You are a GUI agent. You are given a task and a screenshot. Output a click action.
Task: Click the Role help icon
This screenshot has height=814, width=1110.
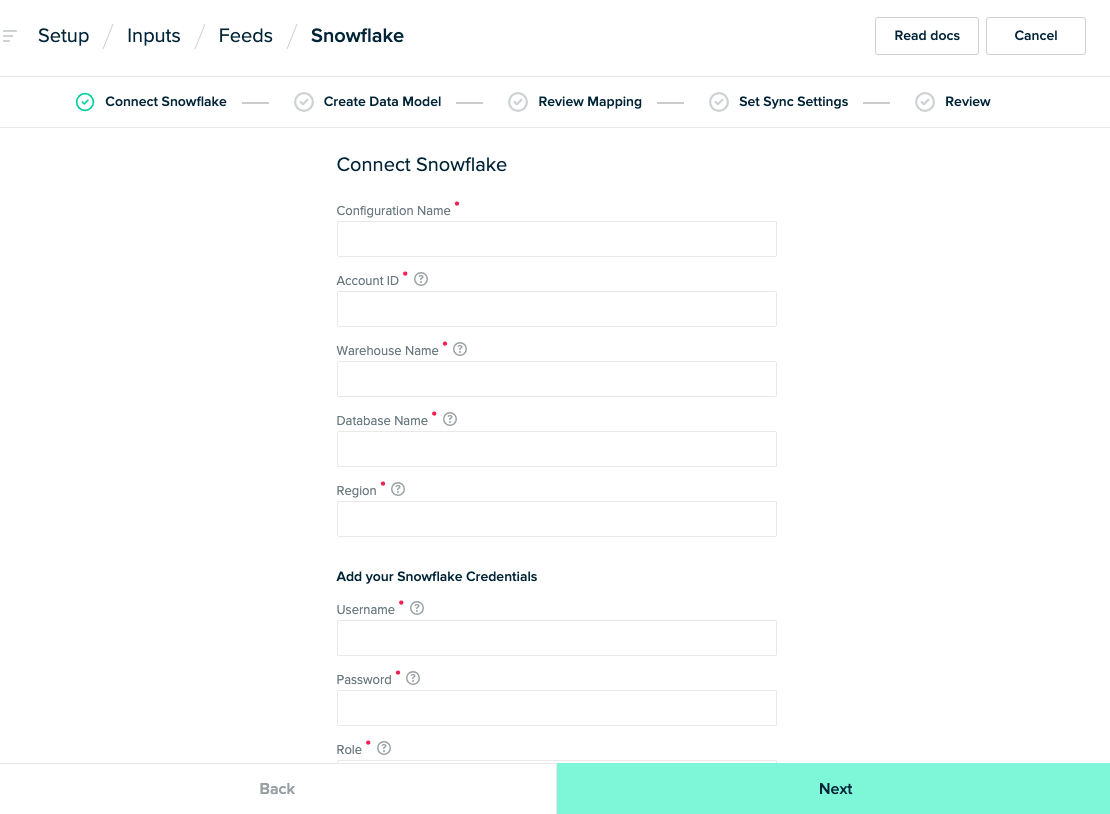pyautogui.click(x=384, y=749)
